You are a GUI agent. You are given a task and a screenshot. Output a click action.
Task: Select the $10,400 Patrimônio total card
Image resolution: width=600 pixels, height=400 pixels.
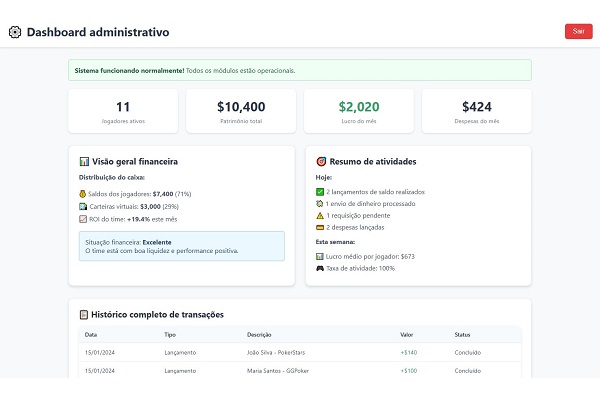tap(241, 111)
